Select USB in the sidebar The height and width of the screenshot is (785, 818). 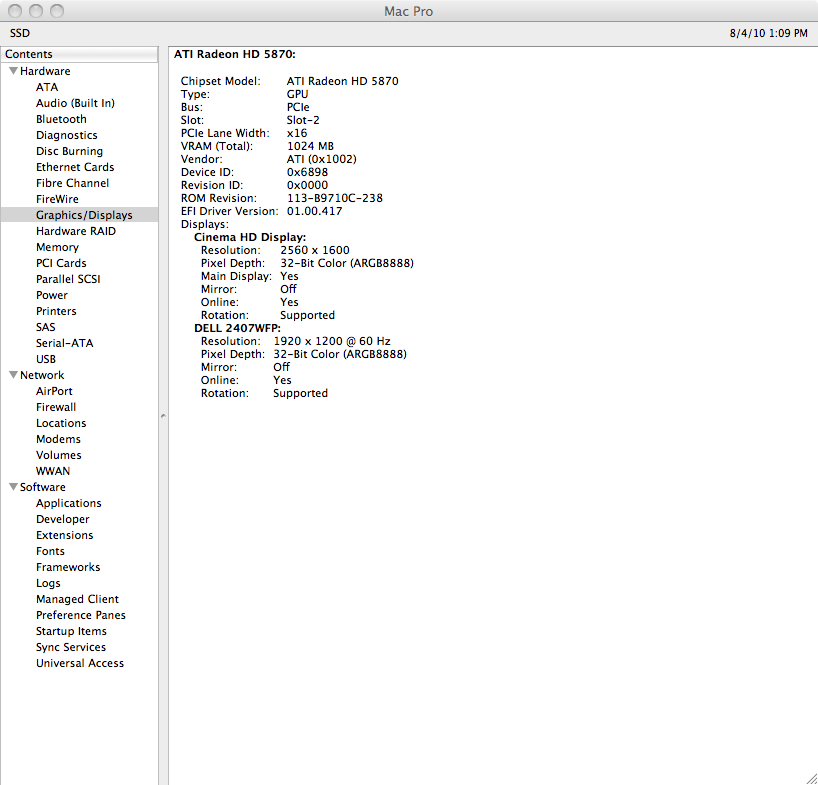click(46, 359)
